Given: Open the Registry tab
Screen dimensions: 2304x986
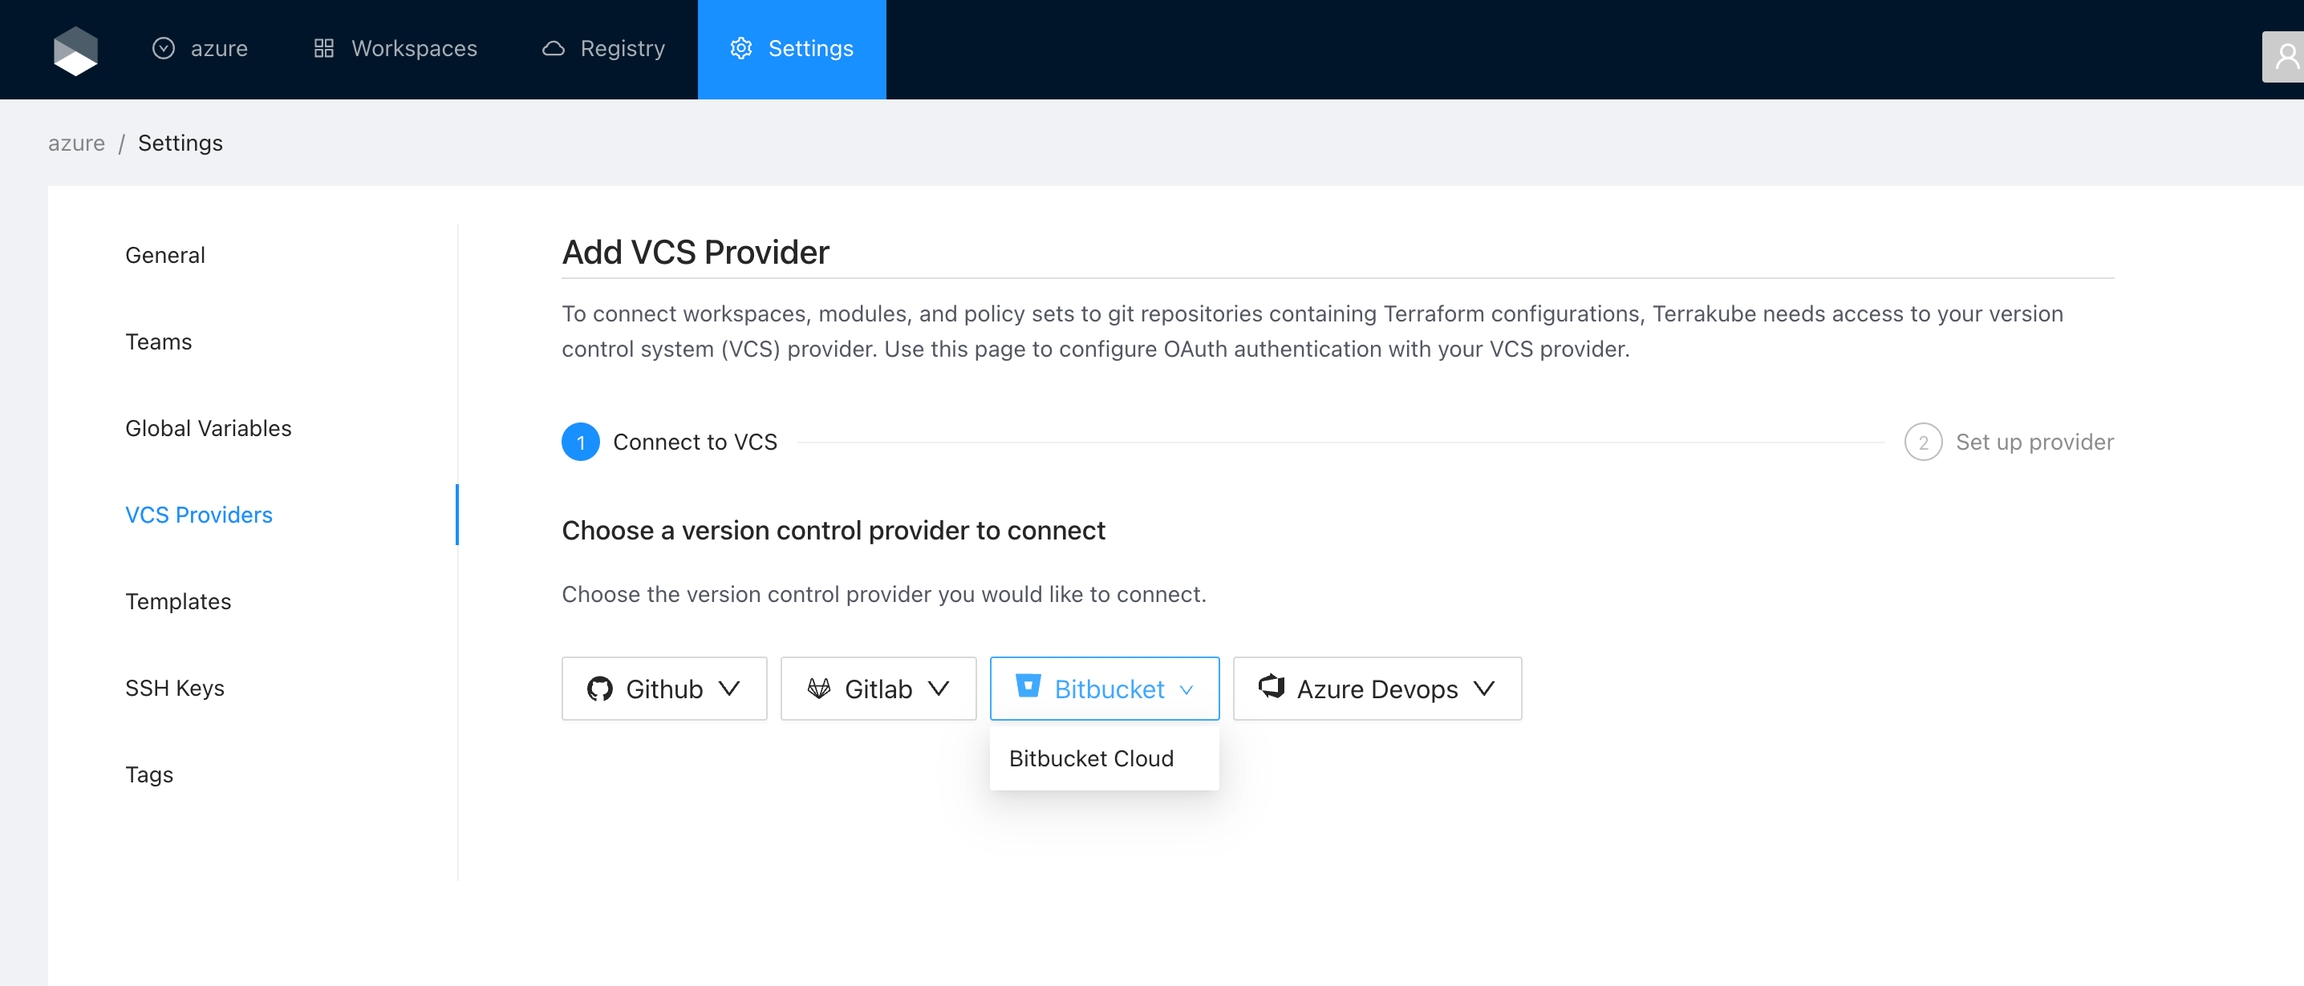Looking at the screenshot, I should 603,48.
